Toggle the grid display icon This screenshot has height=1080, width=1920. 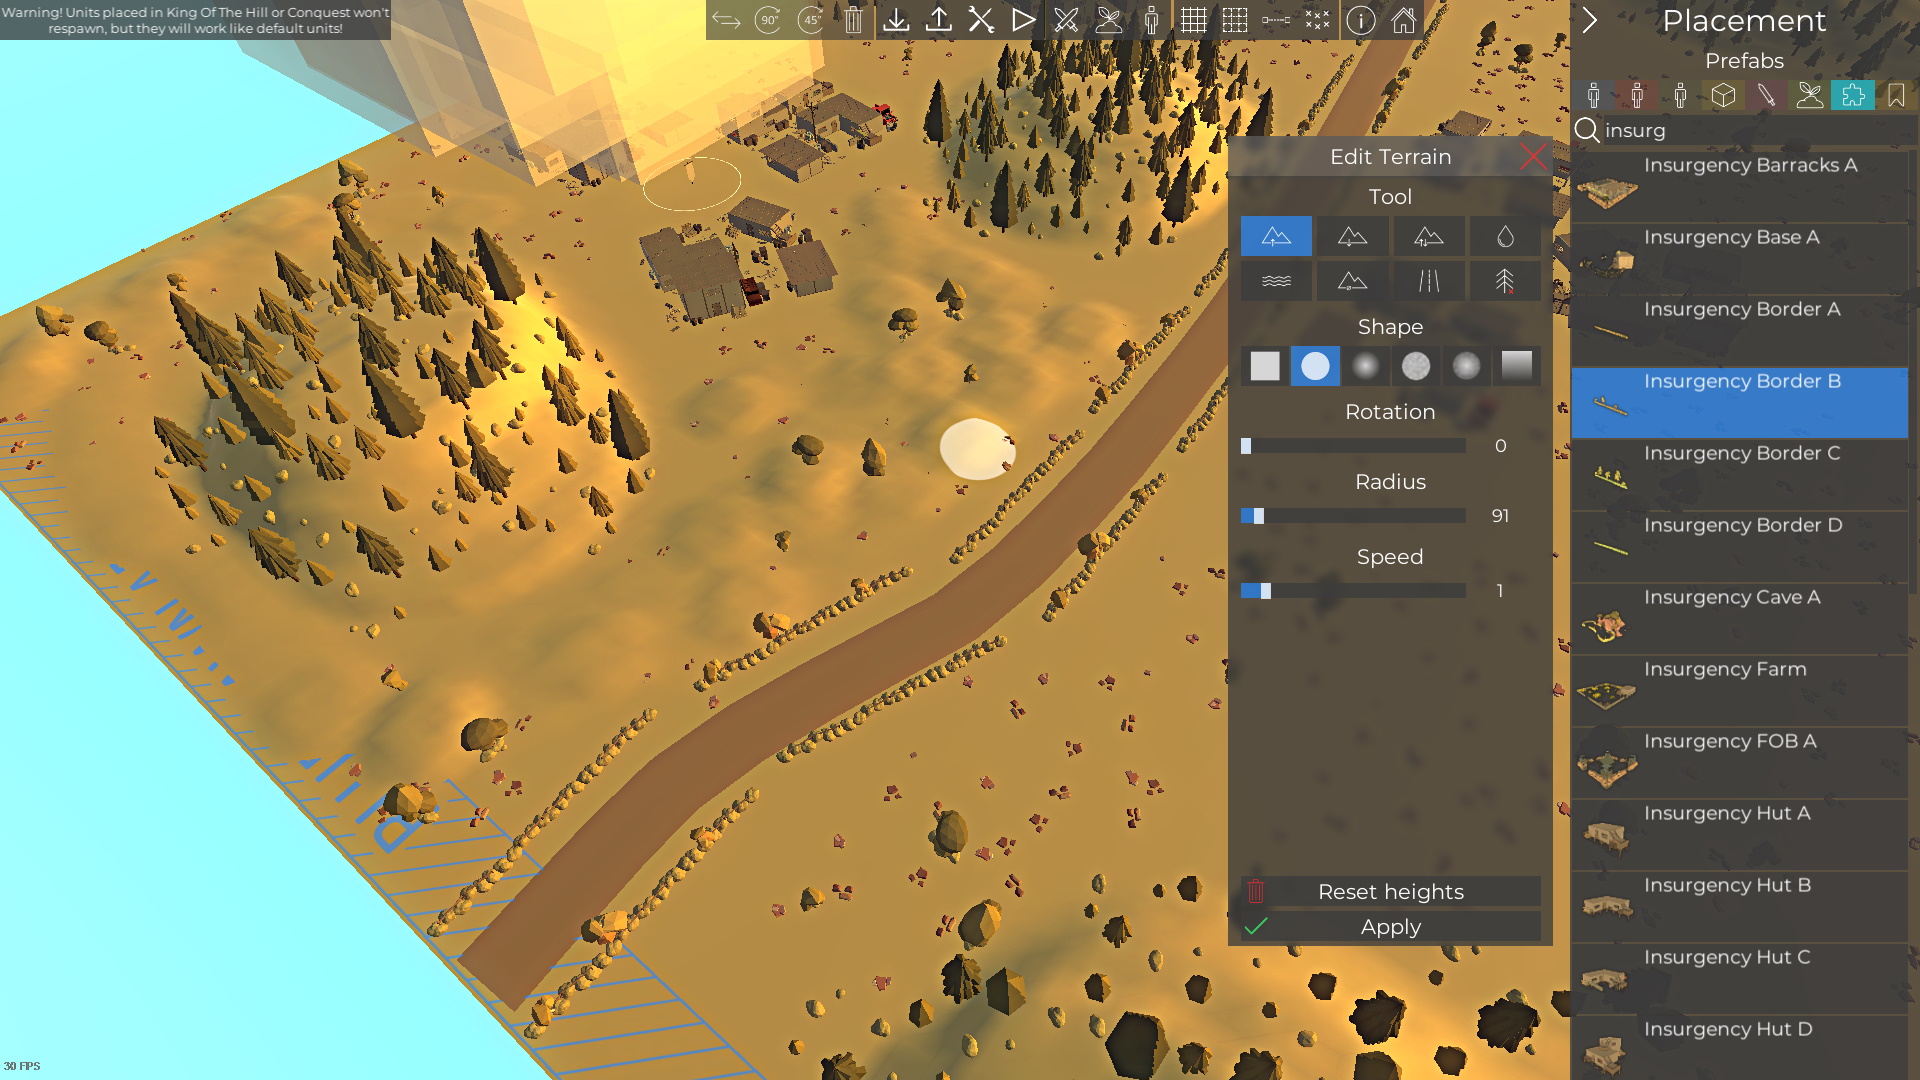[x=1193, y=20]
